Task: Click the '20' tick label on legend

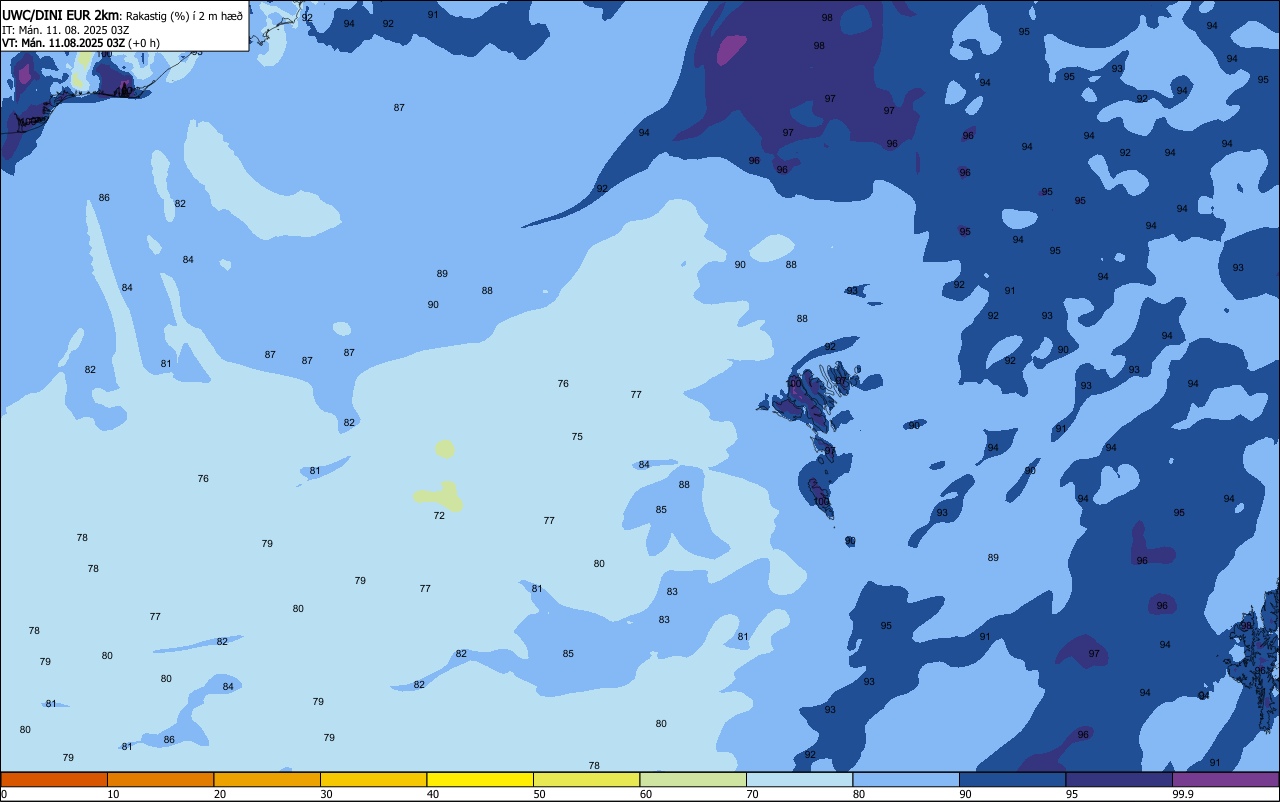Action: (220, 794)
